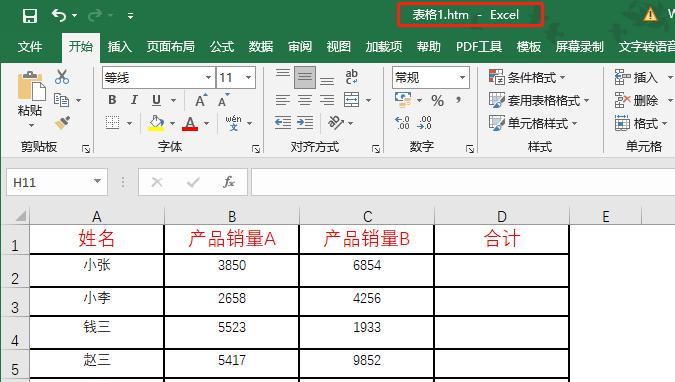Image resolution: width=675 pixels, height=382 pixels.
Task: Open the 模板 tab
Action: pos(529,47)
